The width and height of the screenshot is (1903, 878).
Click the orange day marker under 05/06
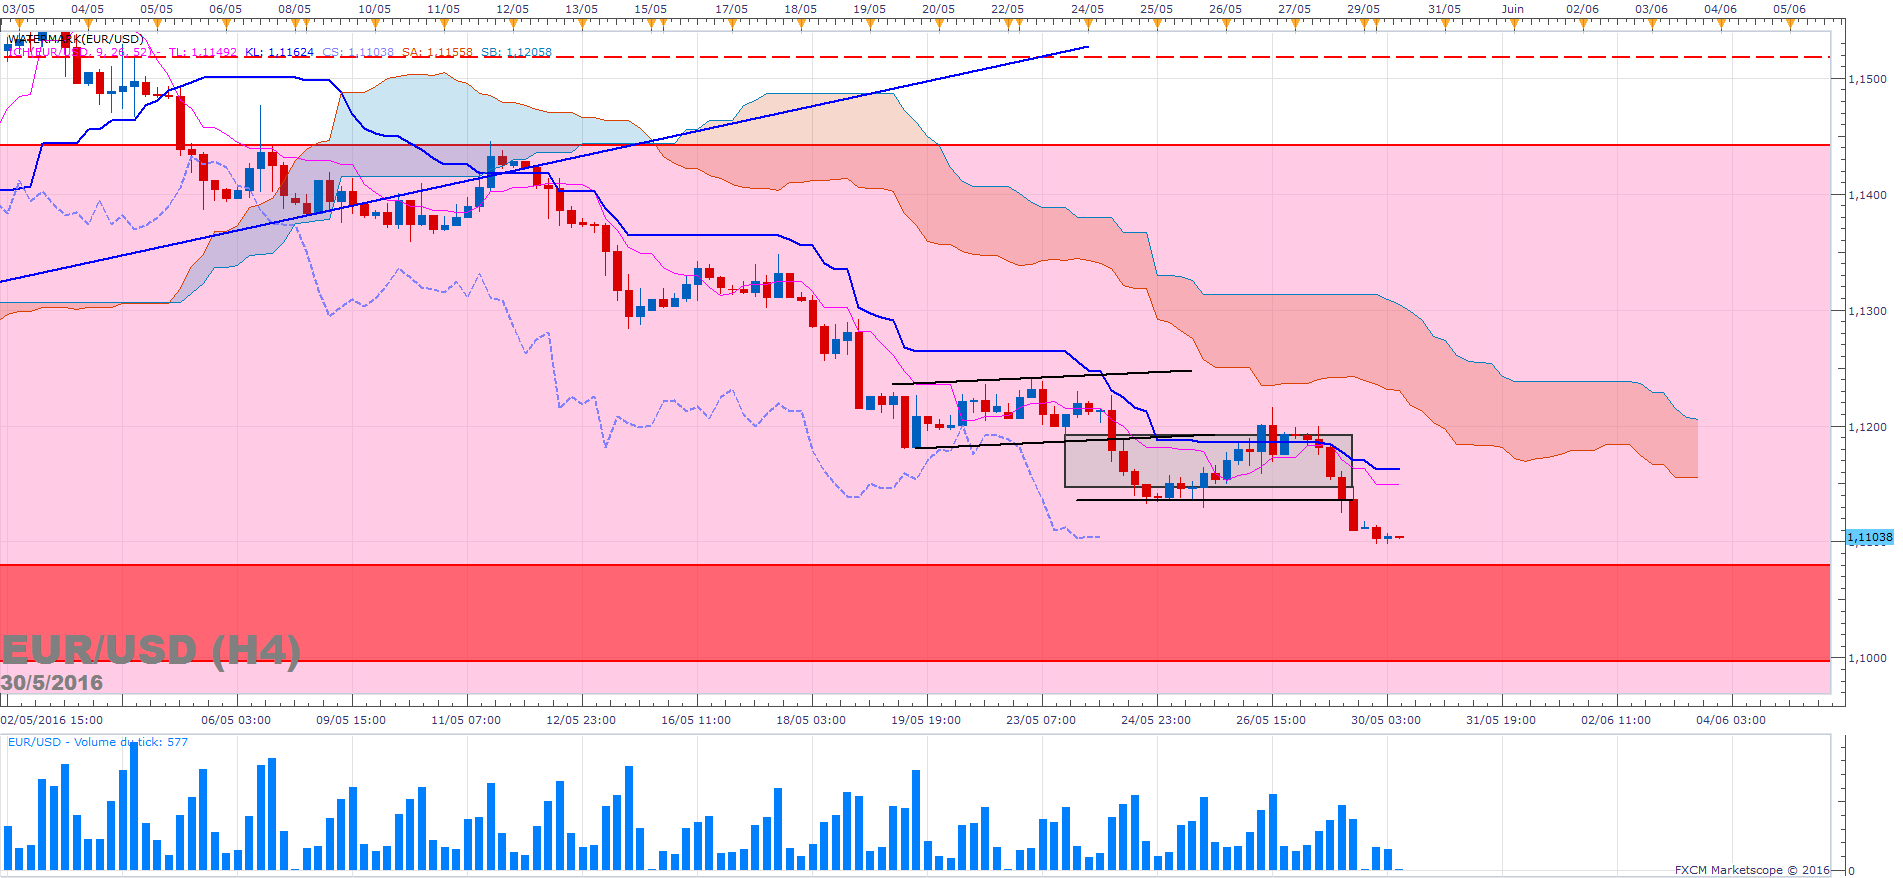pos(1790,23)
